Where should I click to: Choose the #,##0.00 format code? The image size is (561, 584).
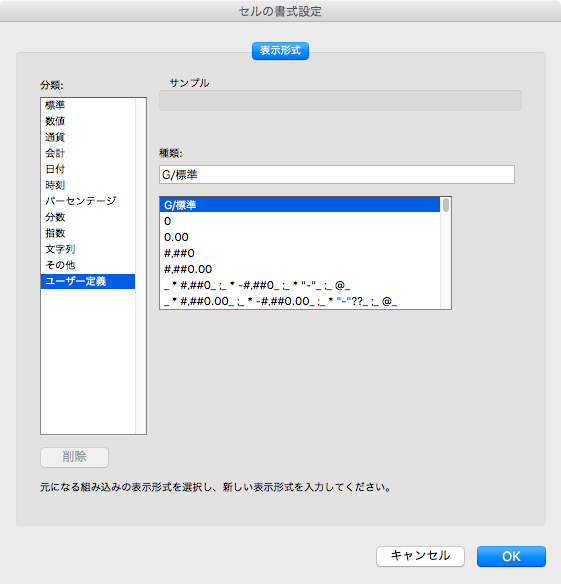[x=300, y=269]
